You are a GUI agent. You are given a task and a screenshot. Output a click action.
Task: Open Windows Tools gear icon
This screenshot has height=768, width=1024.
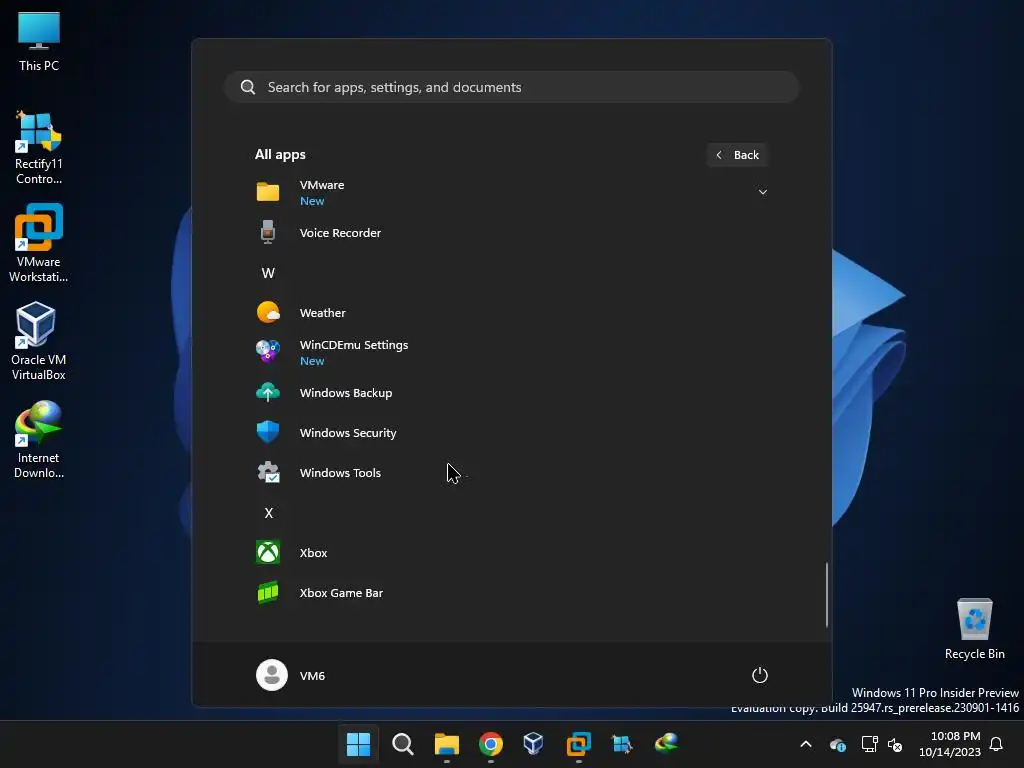268,472
